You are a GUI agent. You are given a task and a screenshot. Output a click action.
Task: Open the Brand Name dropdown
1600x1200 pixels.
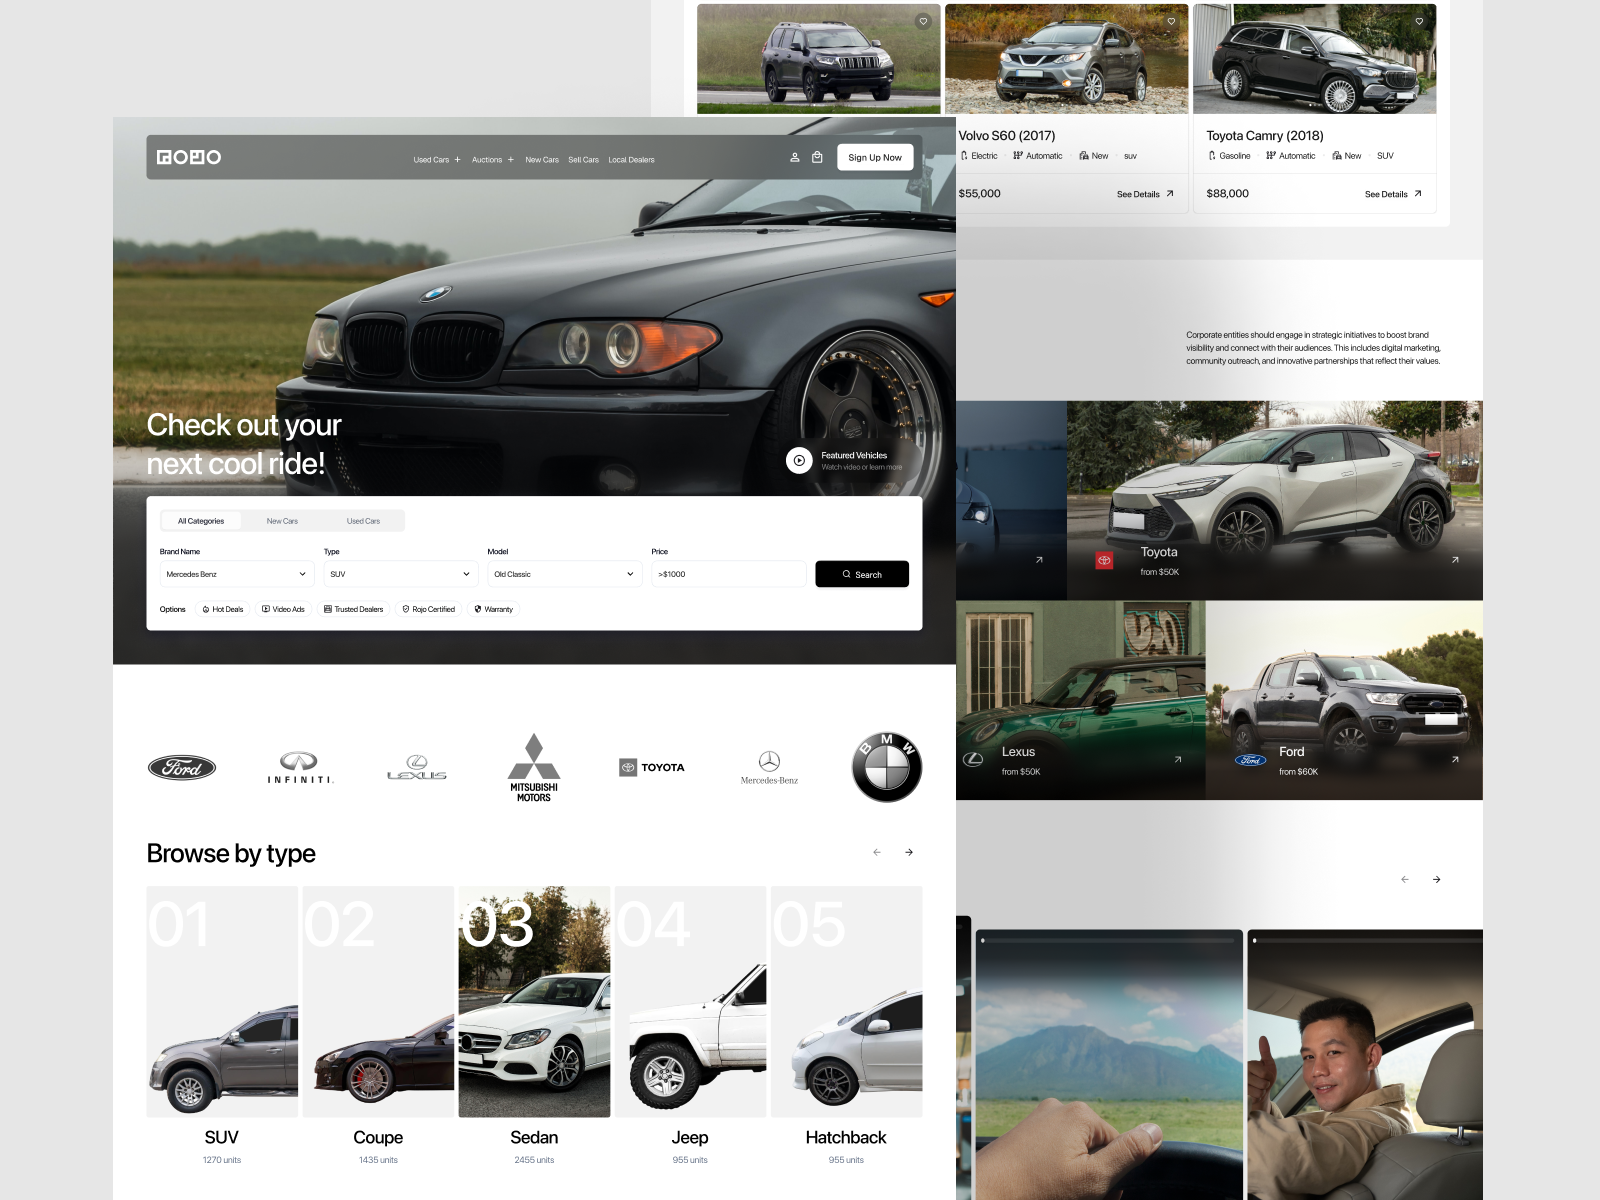[x=236, y=574]
